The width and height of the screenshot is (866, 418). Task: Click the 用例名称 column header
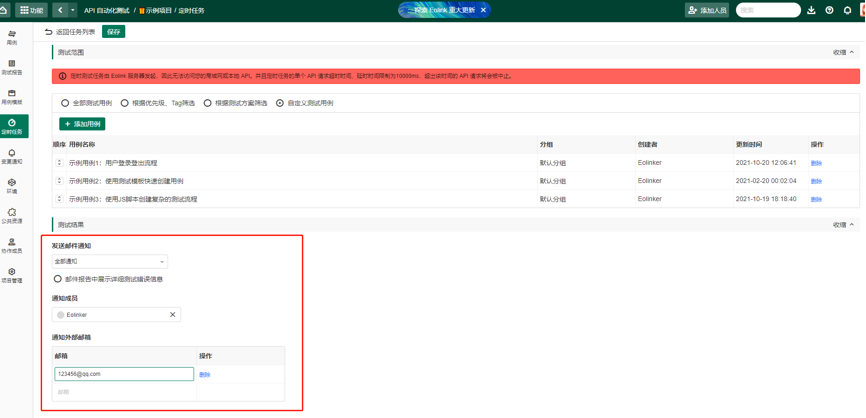(x=82, y=145)
